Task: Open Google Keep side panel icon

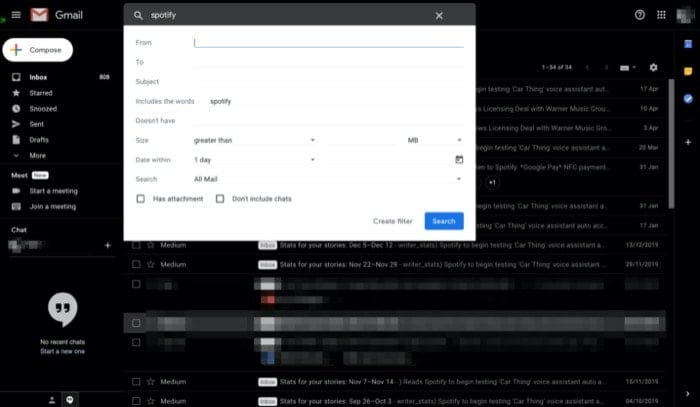Action: pyautogui.click(x=688, y=71)
